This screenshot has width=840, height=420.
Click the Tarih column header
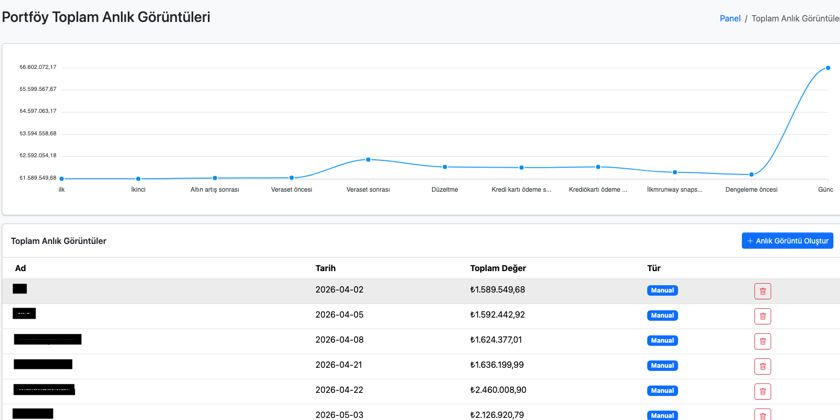tap(326, 268)
